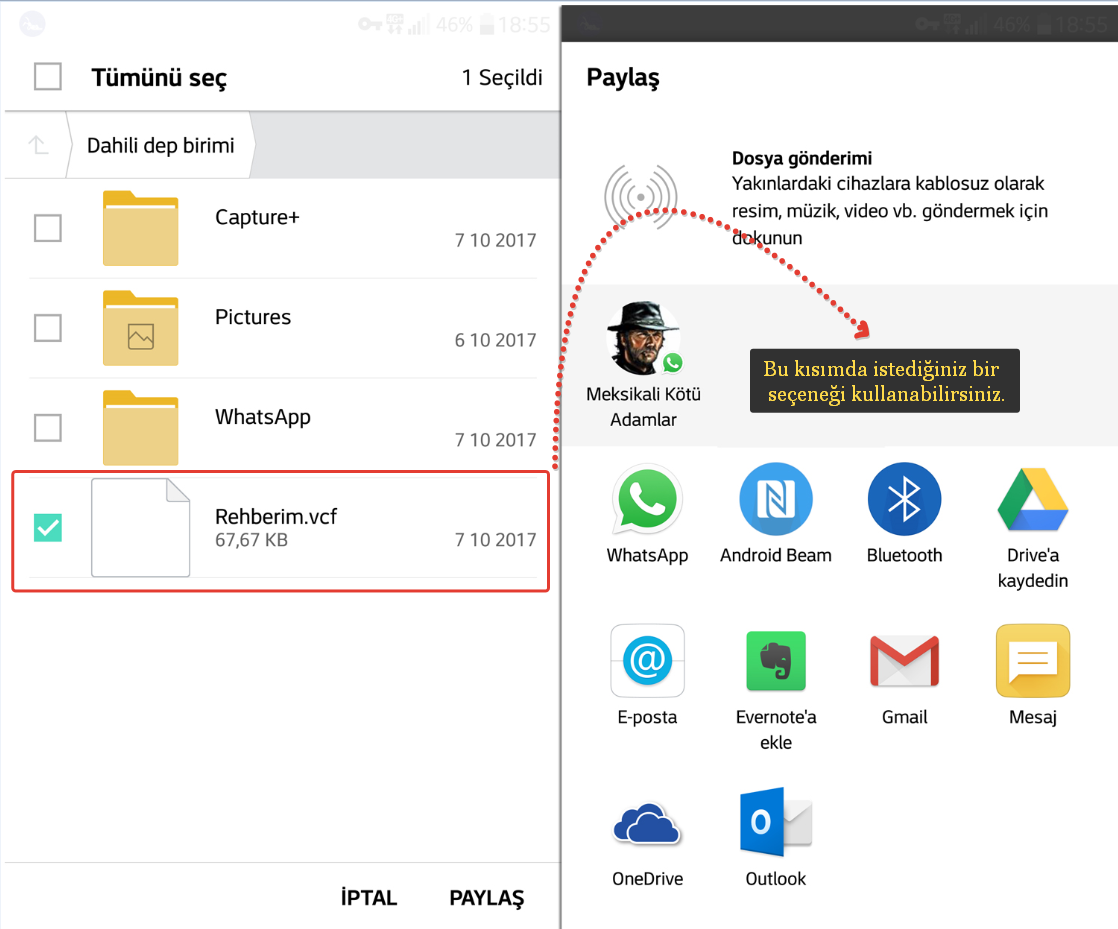Tap the PAYLAŞ button
1118x929 pixels.
pyautogui.click(x=486, y=898)
